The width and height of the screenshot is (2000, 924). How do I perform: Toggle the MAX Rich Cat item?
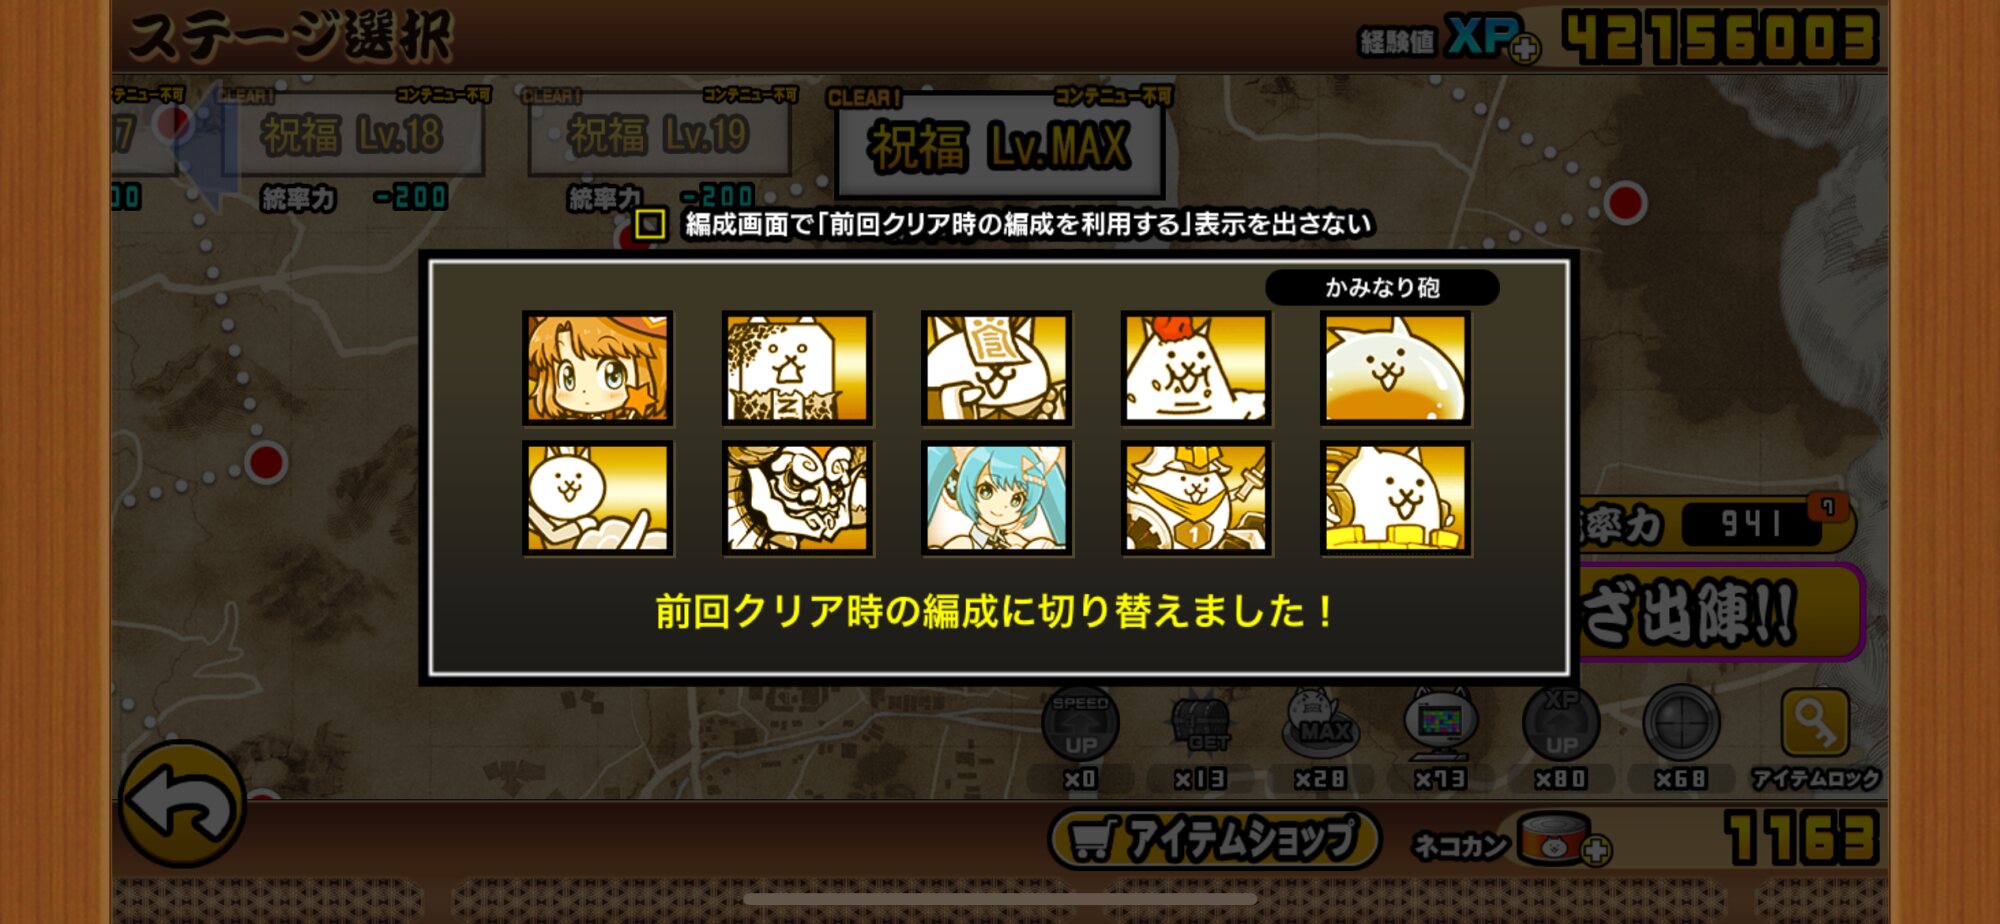pos(1320,722)
